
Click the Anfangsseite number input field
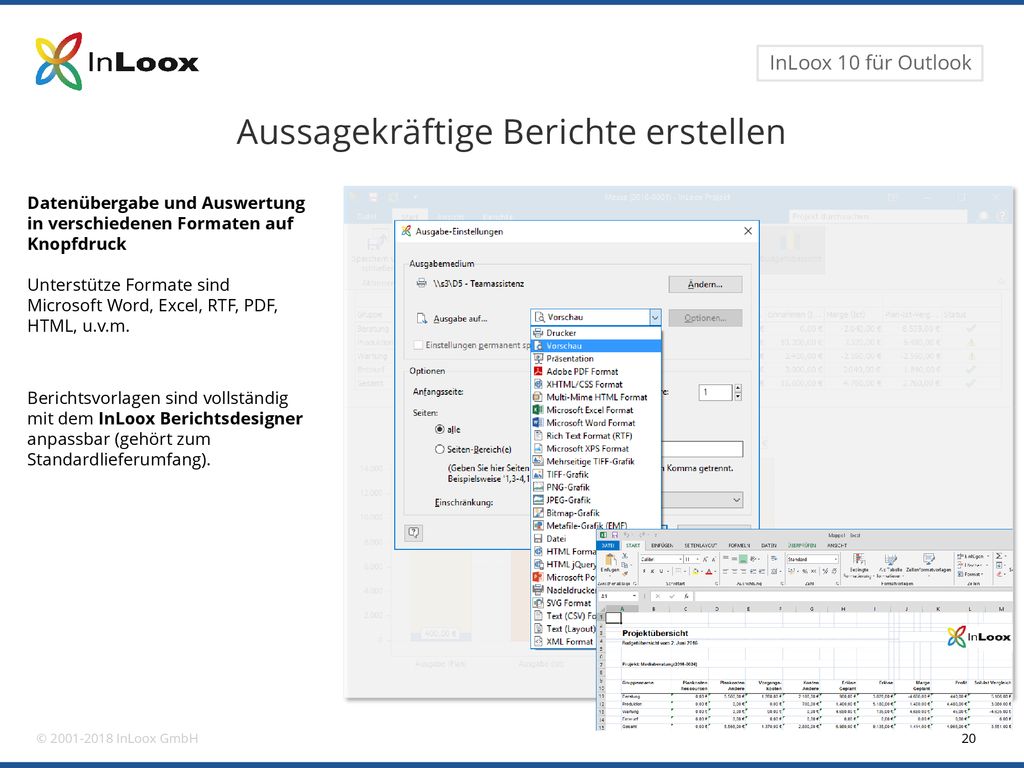[716, 392]
